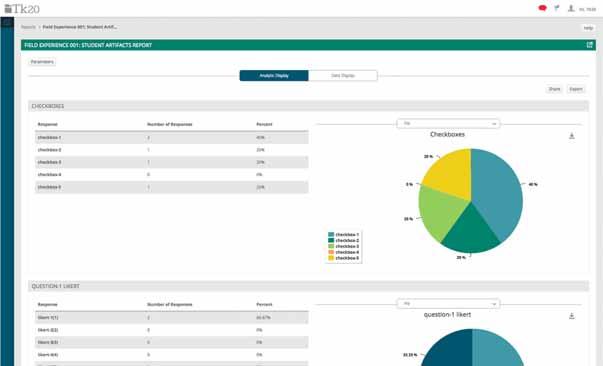This screenshot has width=603, height=366.
Task: Click the Tk20 logo
Action: pos(22,8)
